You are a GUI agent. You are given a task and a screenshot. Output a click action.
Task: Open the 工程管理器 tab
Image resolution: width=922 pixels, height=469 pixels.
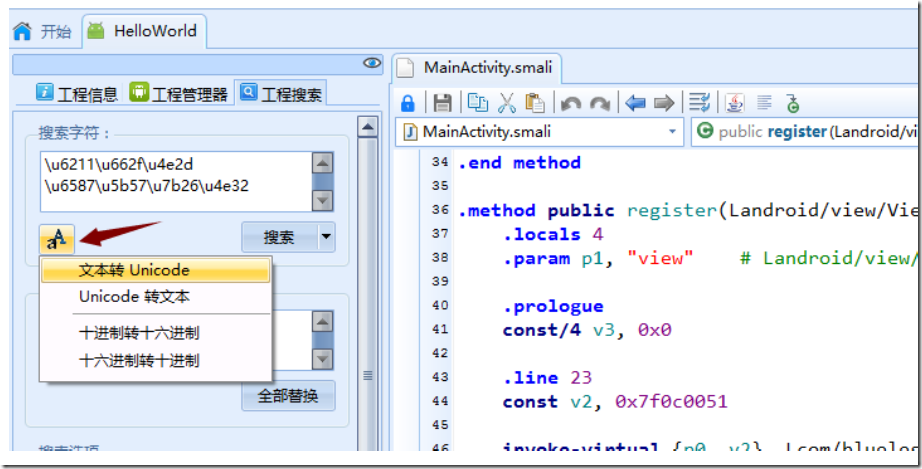click(179, 94)
